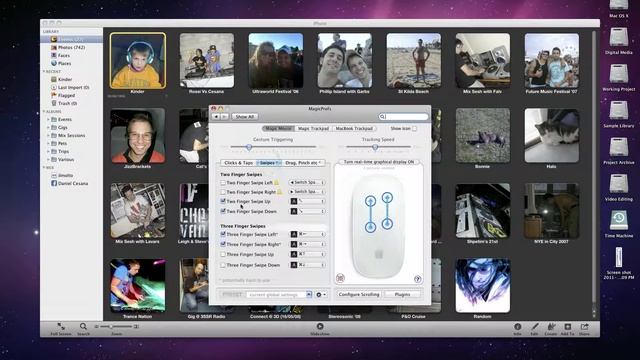Open action dropdown for Two Finger Swipe Left
This screenshot has height=360, width=640.
pos(307,182)
